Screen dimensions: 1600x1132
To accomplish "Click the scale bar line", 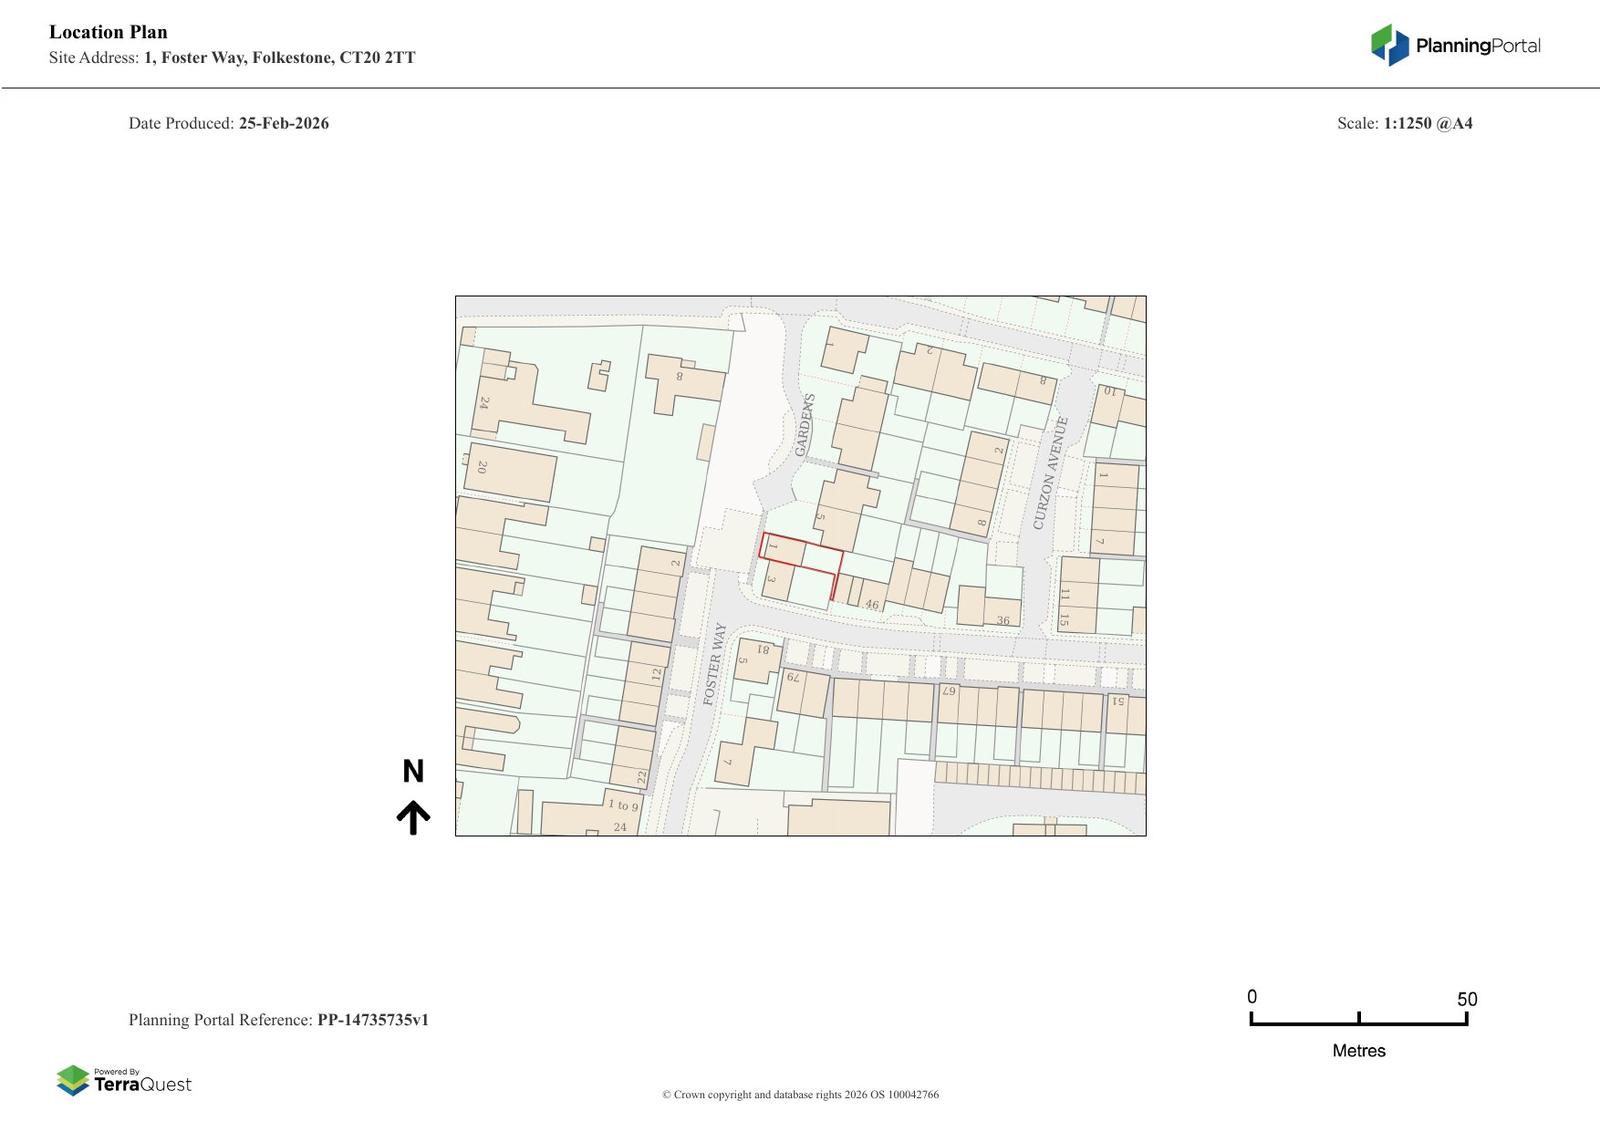I will (x=1358, y=1022).
